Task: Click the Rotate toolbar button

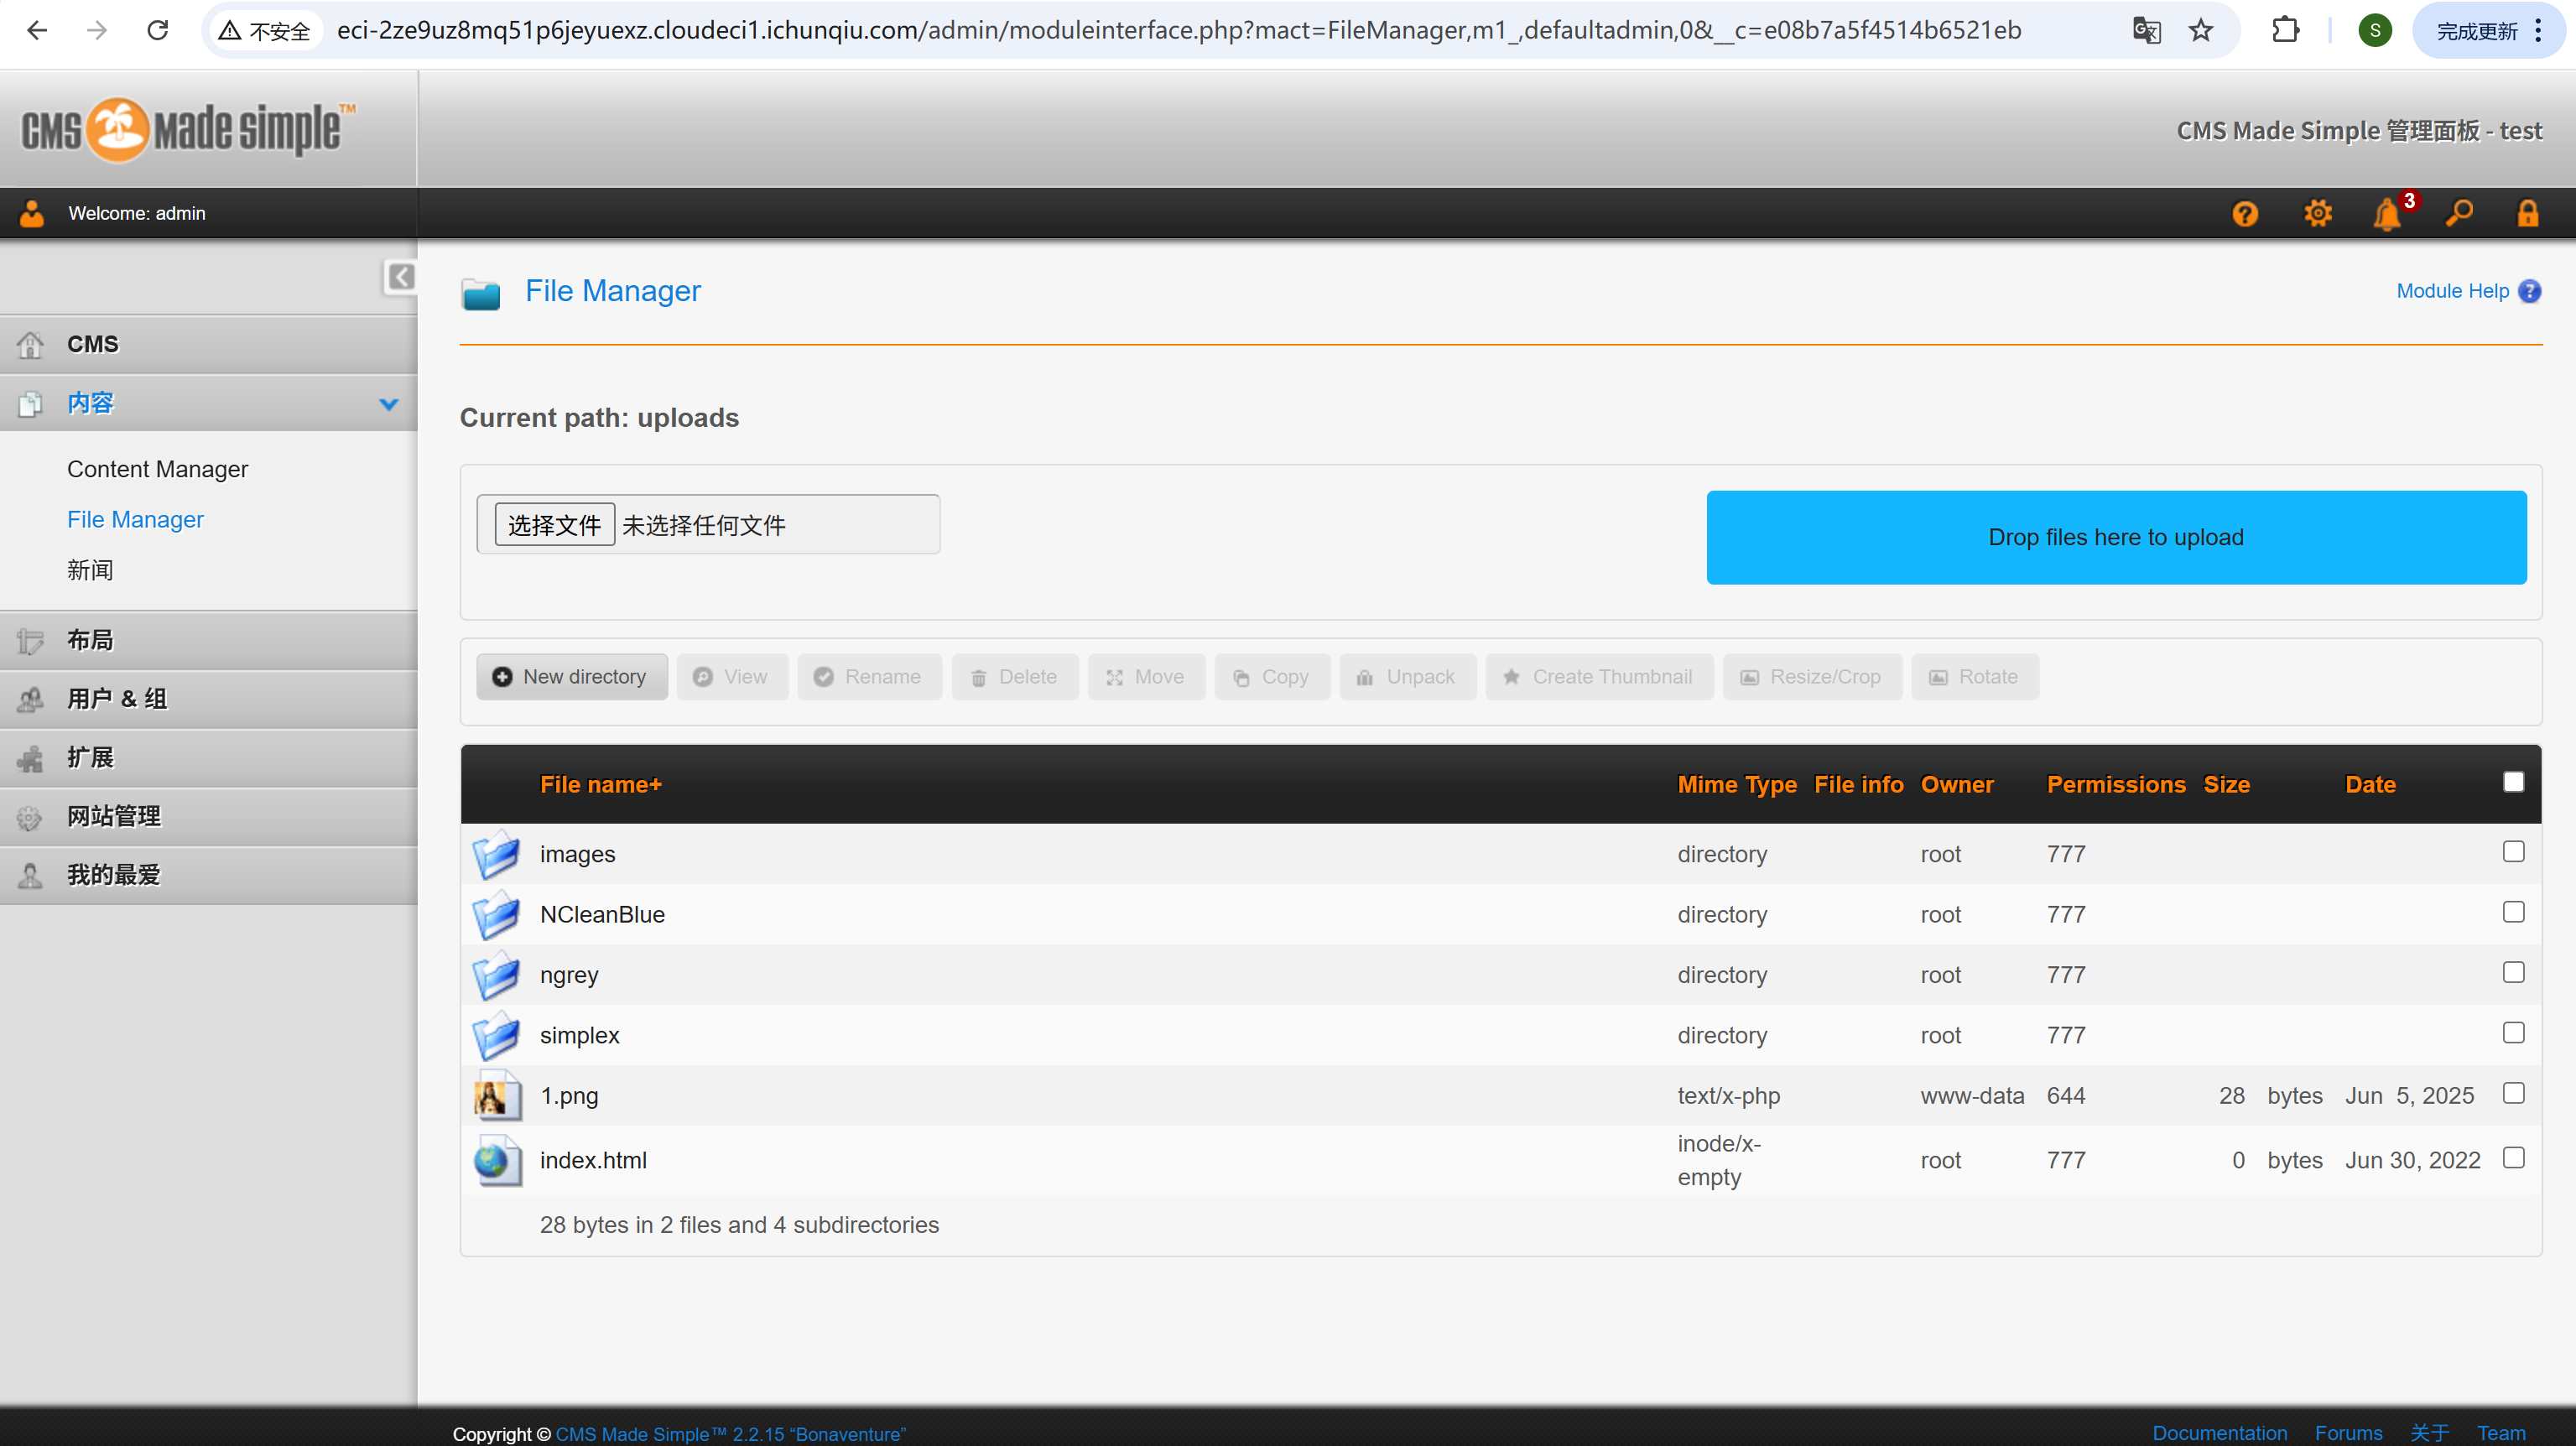Action: pyautogui.click(x=1975, y=677)
